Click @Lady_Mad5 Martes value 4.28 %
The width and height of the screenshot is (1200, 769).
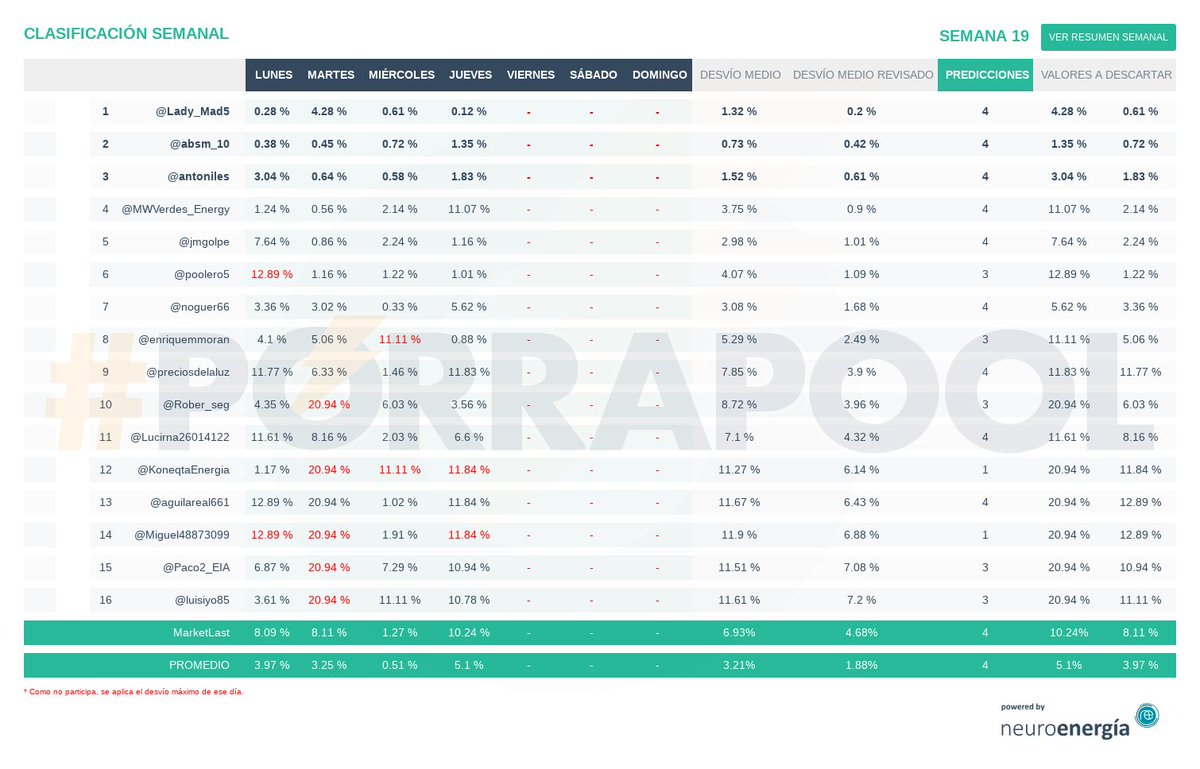[327, 112]
